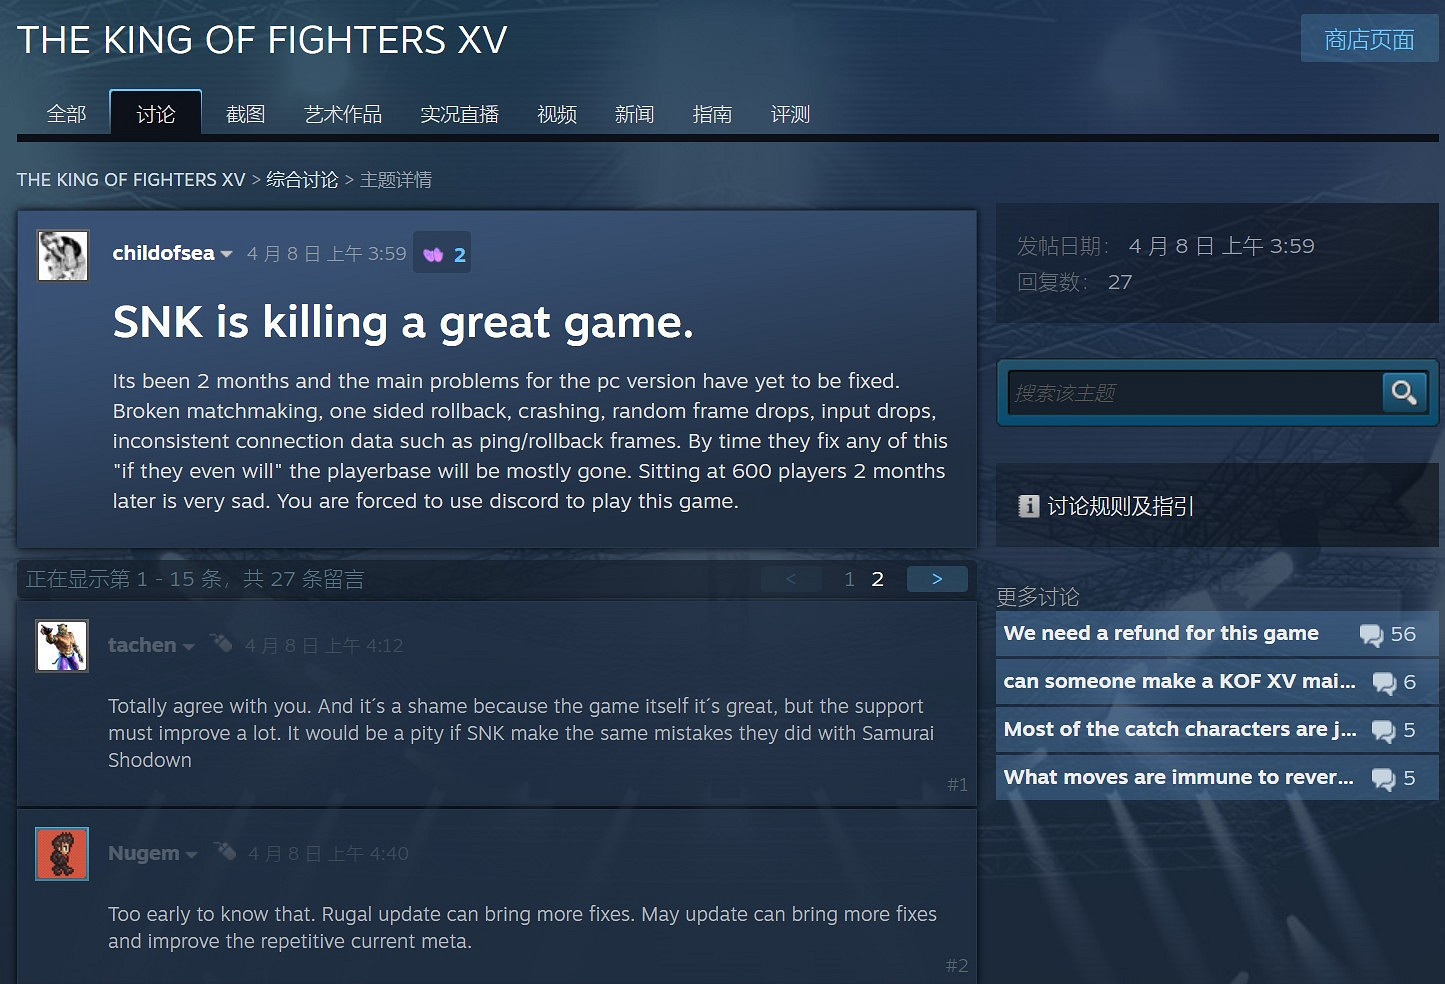
Task: Click the 搜索该主题 search input field
Action: [1195, 393]
